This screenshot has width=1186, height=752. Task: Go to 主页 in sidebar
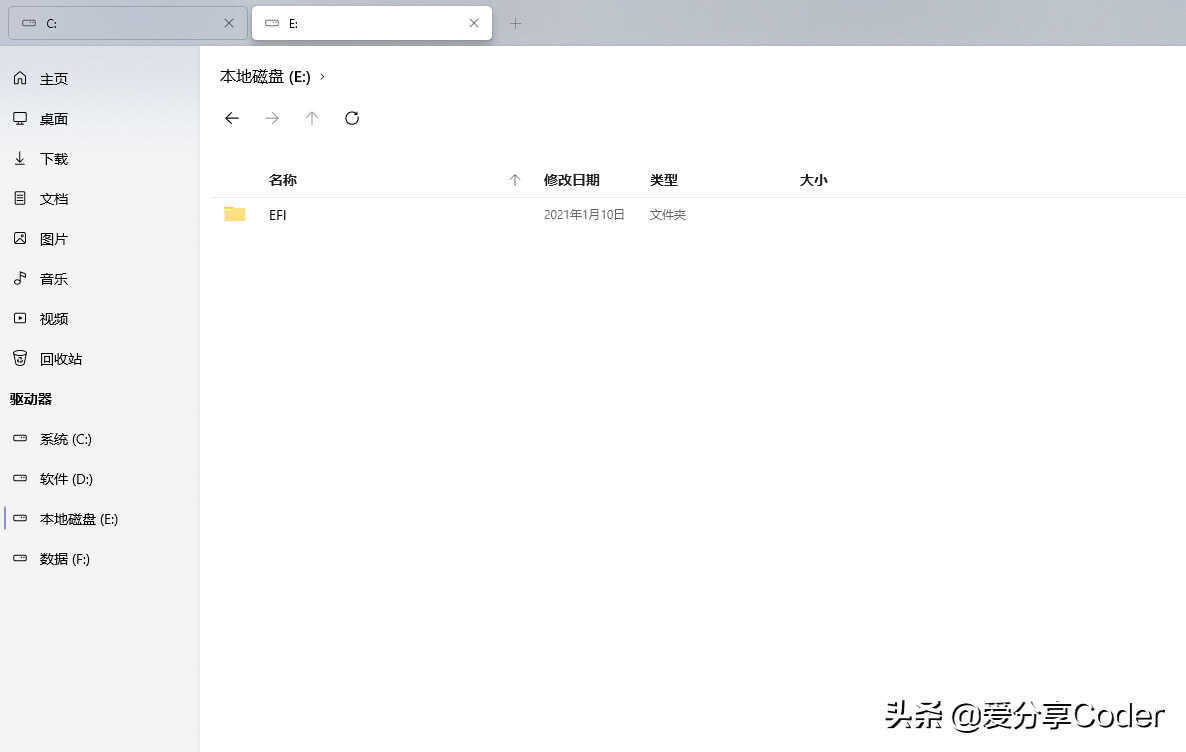[54, 79]
